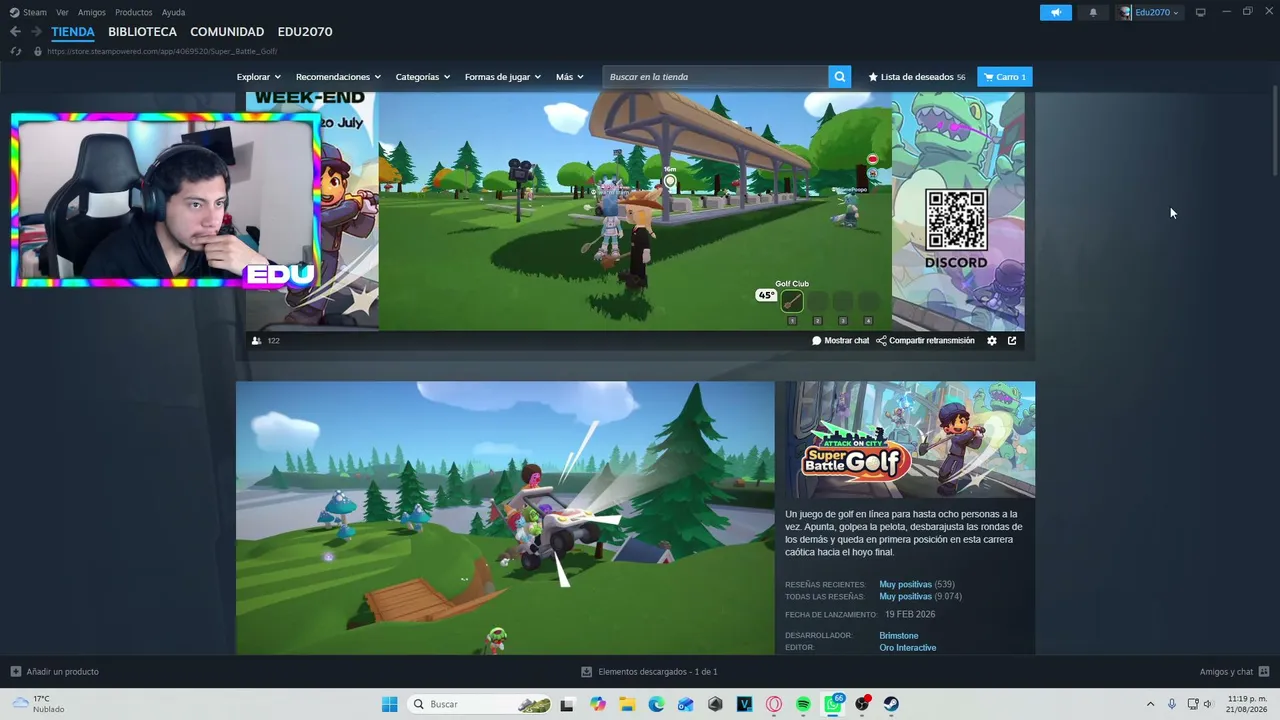Open publisher Oro Interactive link
1280x720 pixels.
point(908,648)
